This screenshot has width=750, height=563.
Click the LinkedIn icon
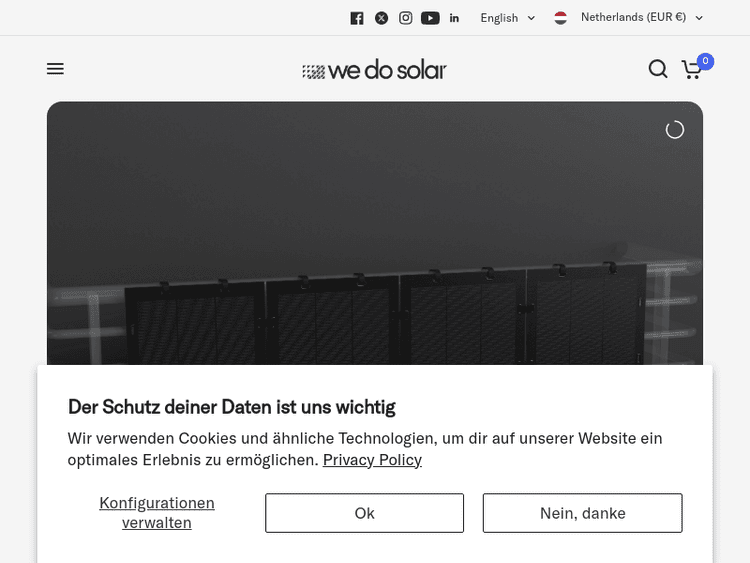454,18
